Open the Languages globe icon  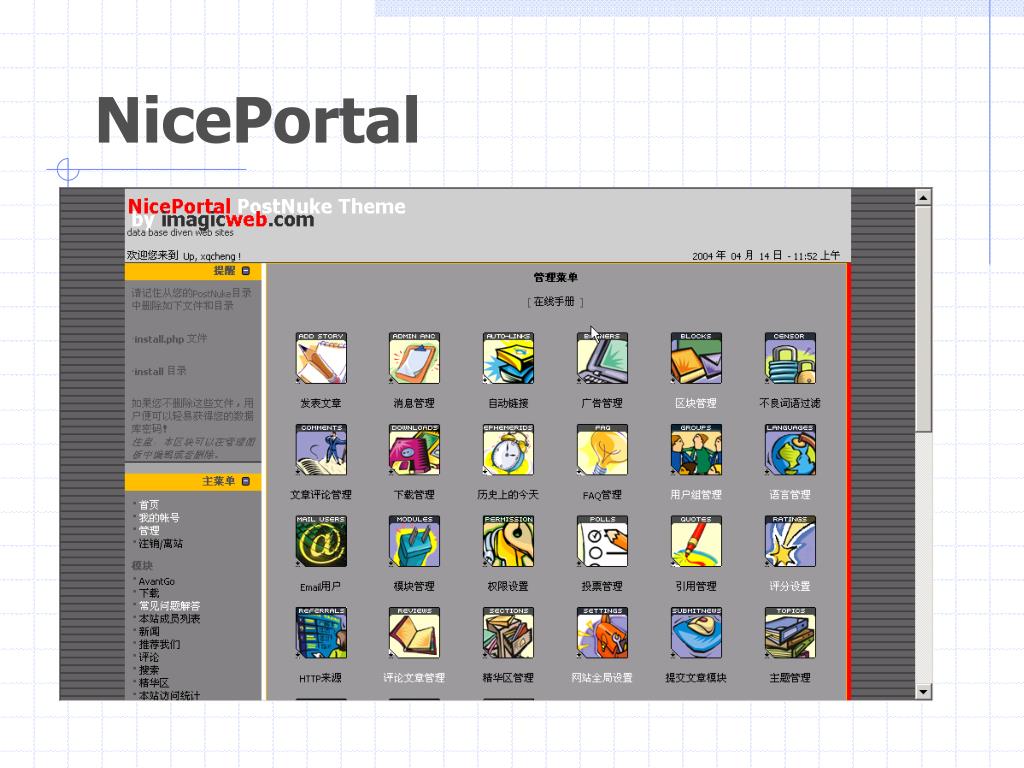tap(790, 449)
